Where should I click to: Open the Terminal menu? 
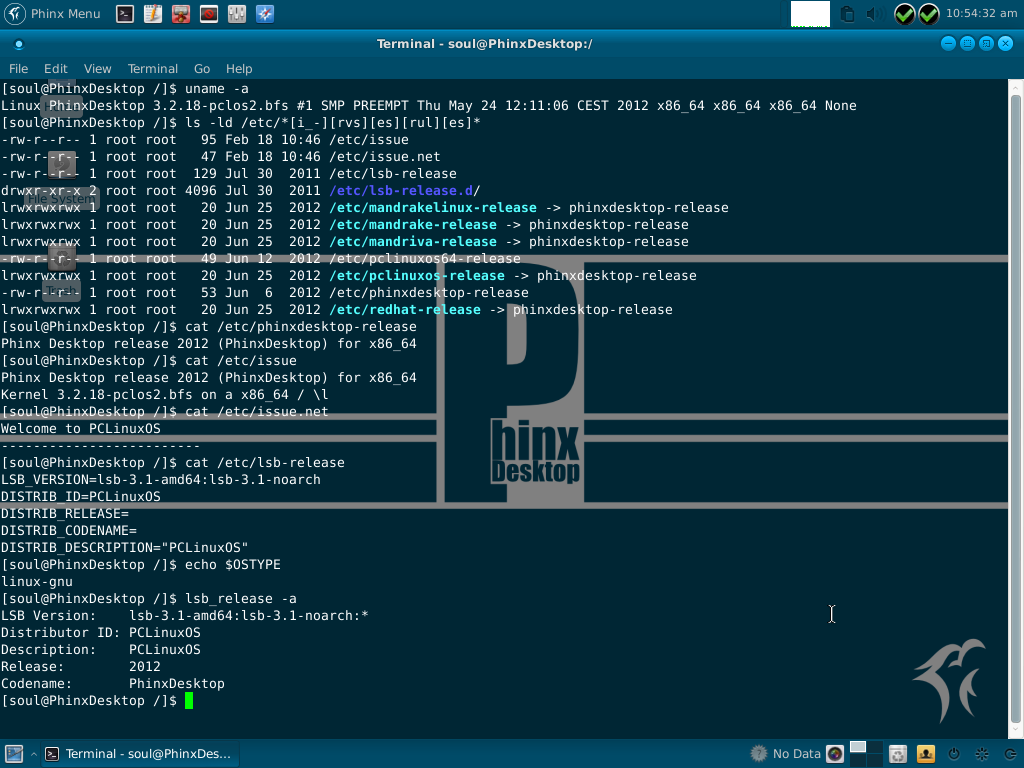pyautogui.click(x=153, y=69)
